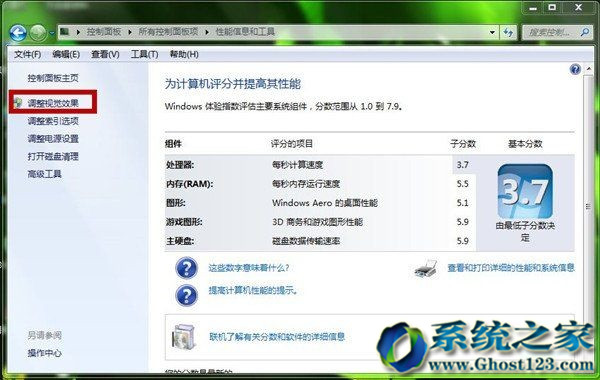Image resolution: width=600 pixels, height=380 pixels.
Task: Expand the address bar history dropdown arrow
Action: (x=492, y=33)
